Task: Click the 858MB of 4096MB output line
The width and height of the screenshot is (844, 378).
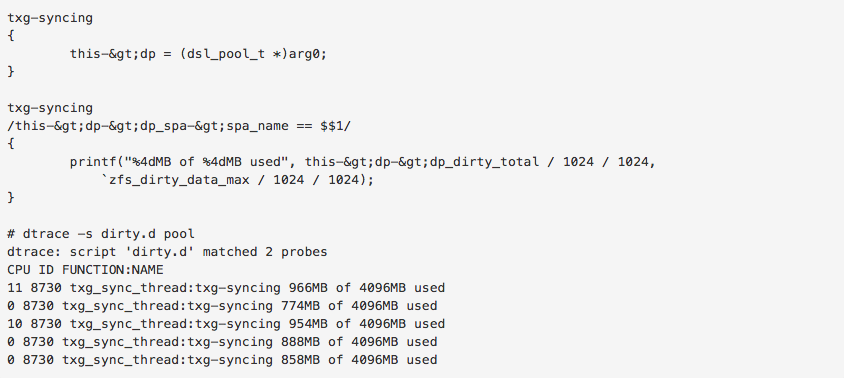Action: [222, 360]
